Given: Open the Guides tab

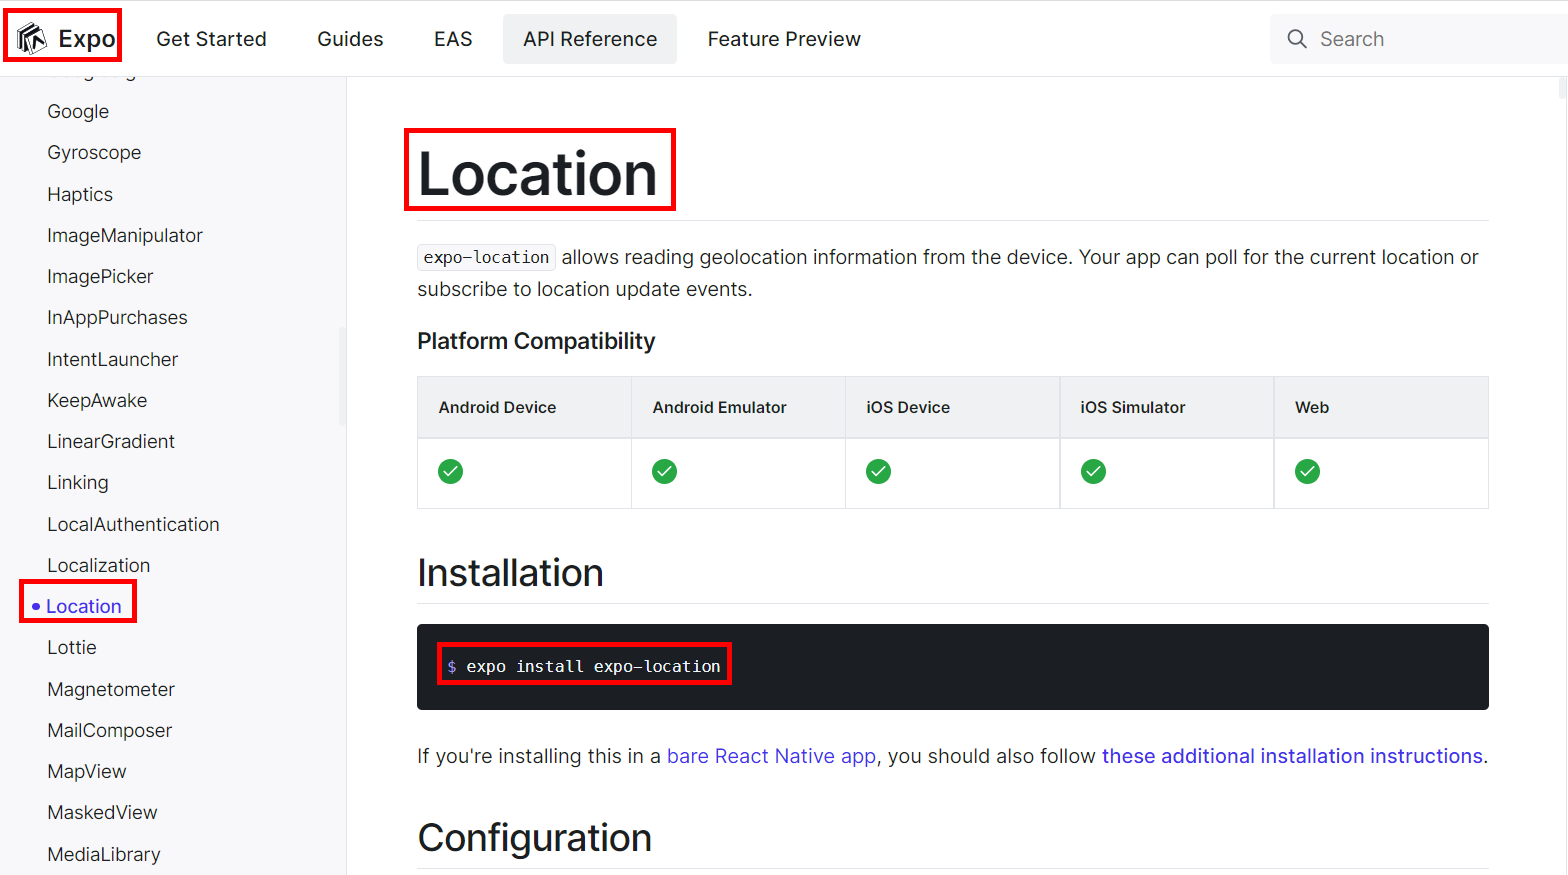Looking at the screenshot, I should click(x=350, y=39).
